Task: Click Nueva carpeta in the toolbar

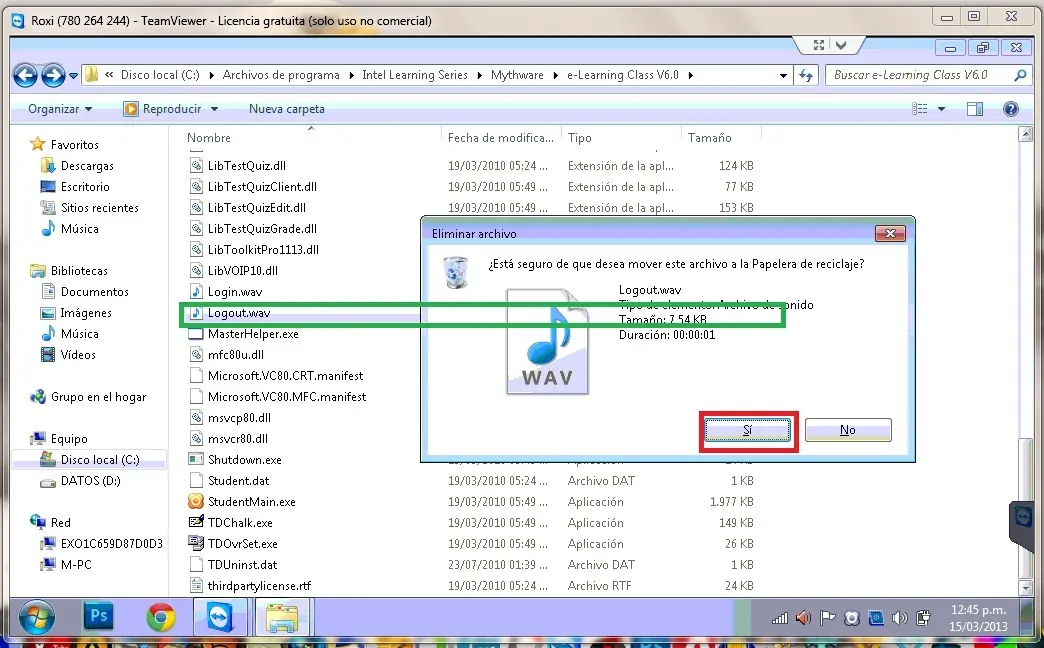Action: click(287, 109)
